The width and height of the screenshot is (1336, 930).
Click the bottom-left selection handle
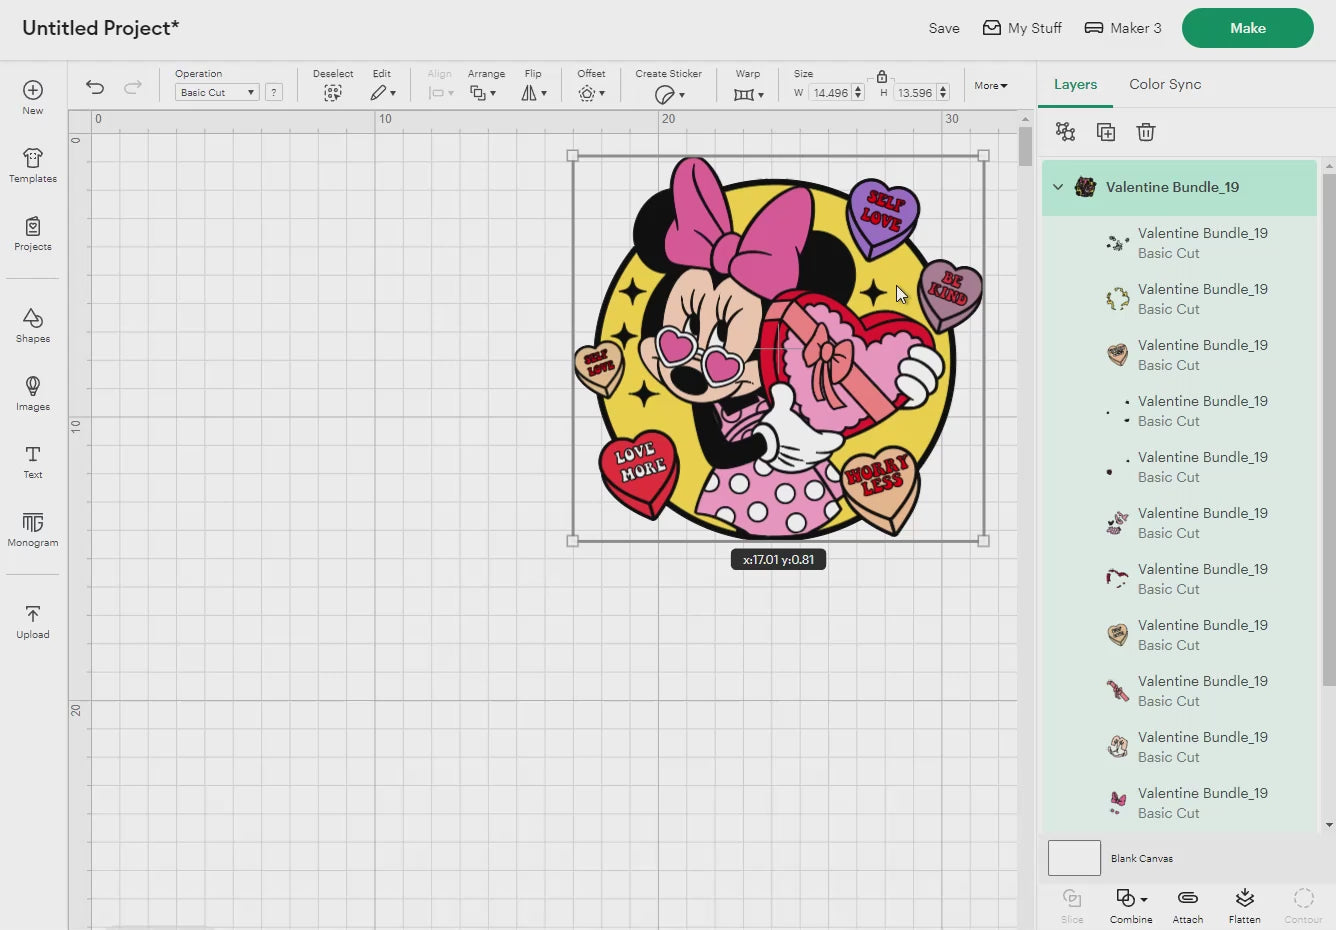click(573, 541)
